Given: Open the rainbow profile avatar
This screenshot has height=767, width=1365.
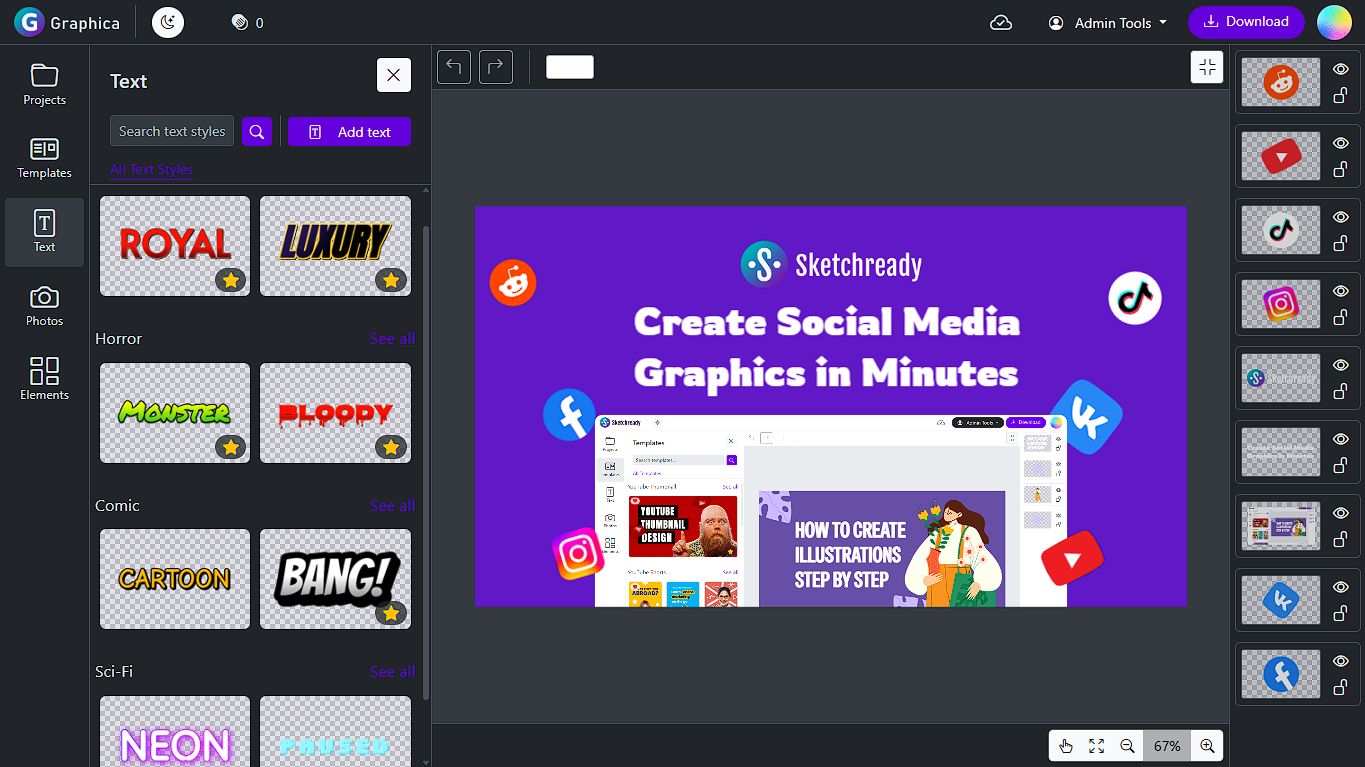Looking at the screenshot, I should (1334, 22).
